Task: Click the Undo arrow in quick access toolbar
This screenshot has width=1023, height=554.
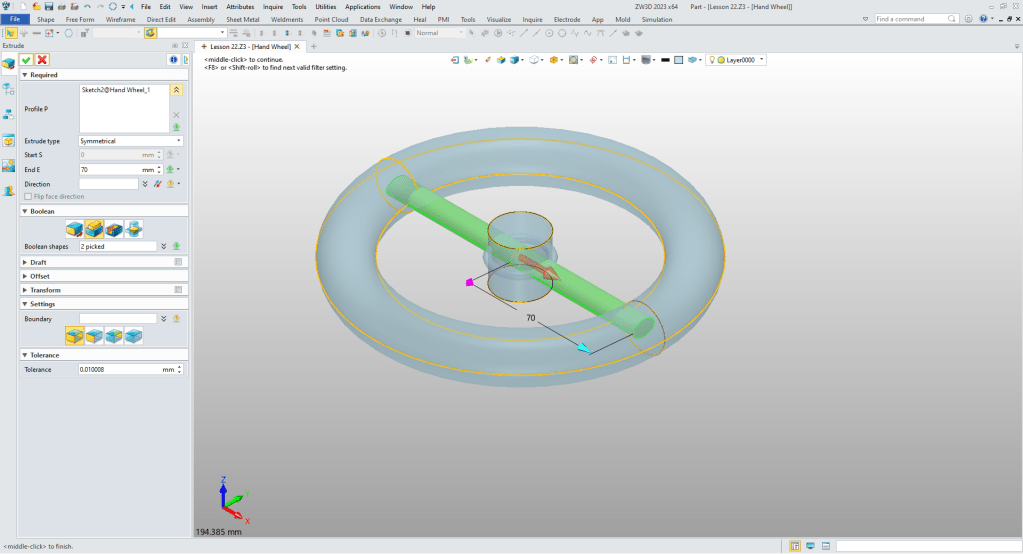Action: [87, 6]
